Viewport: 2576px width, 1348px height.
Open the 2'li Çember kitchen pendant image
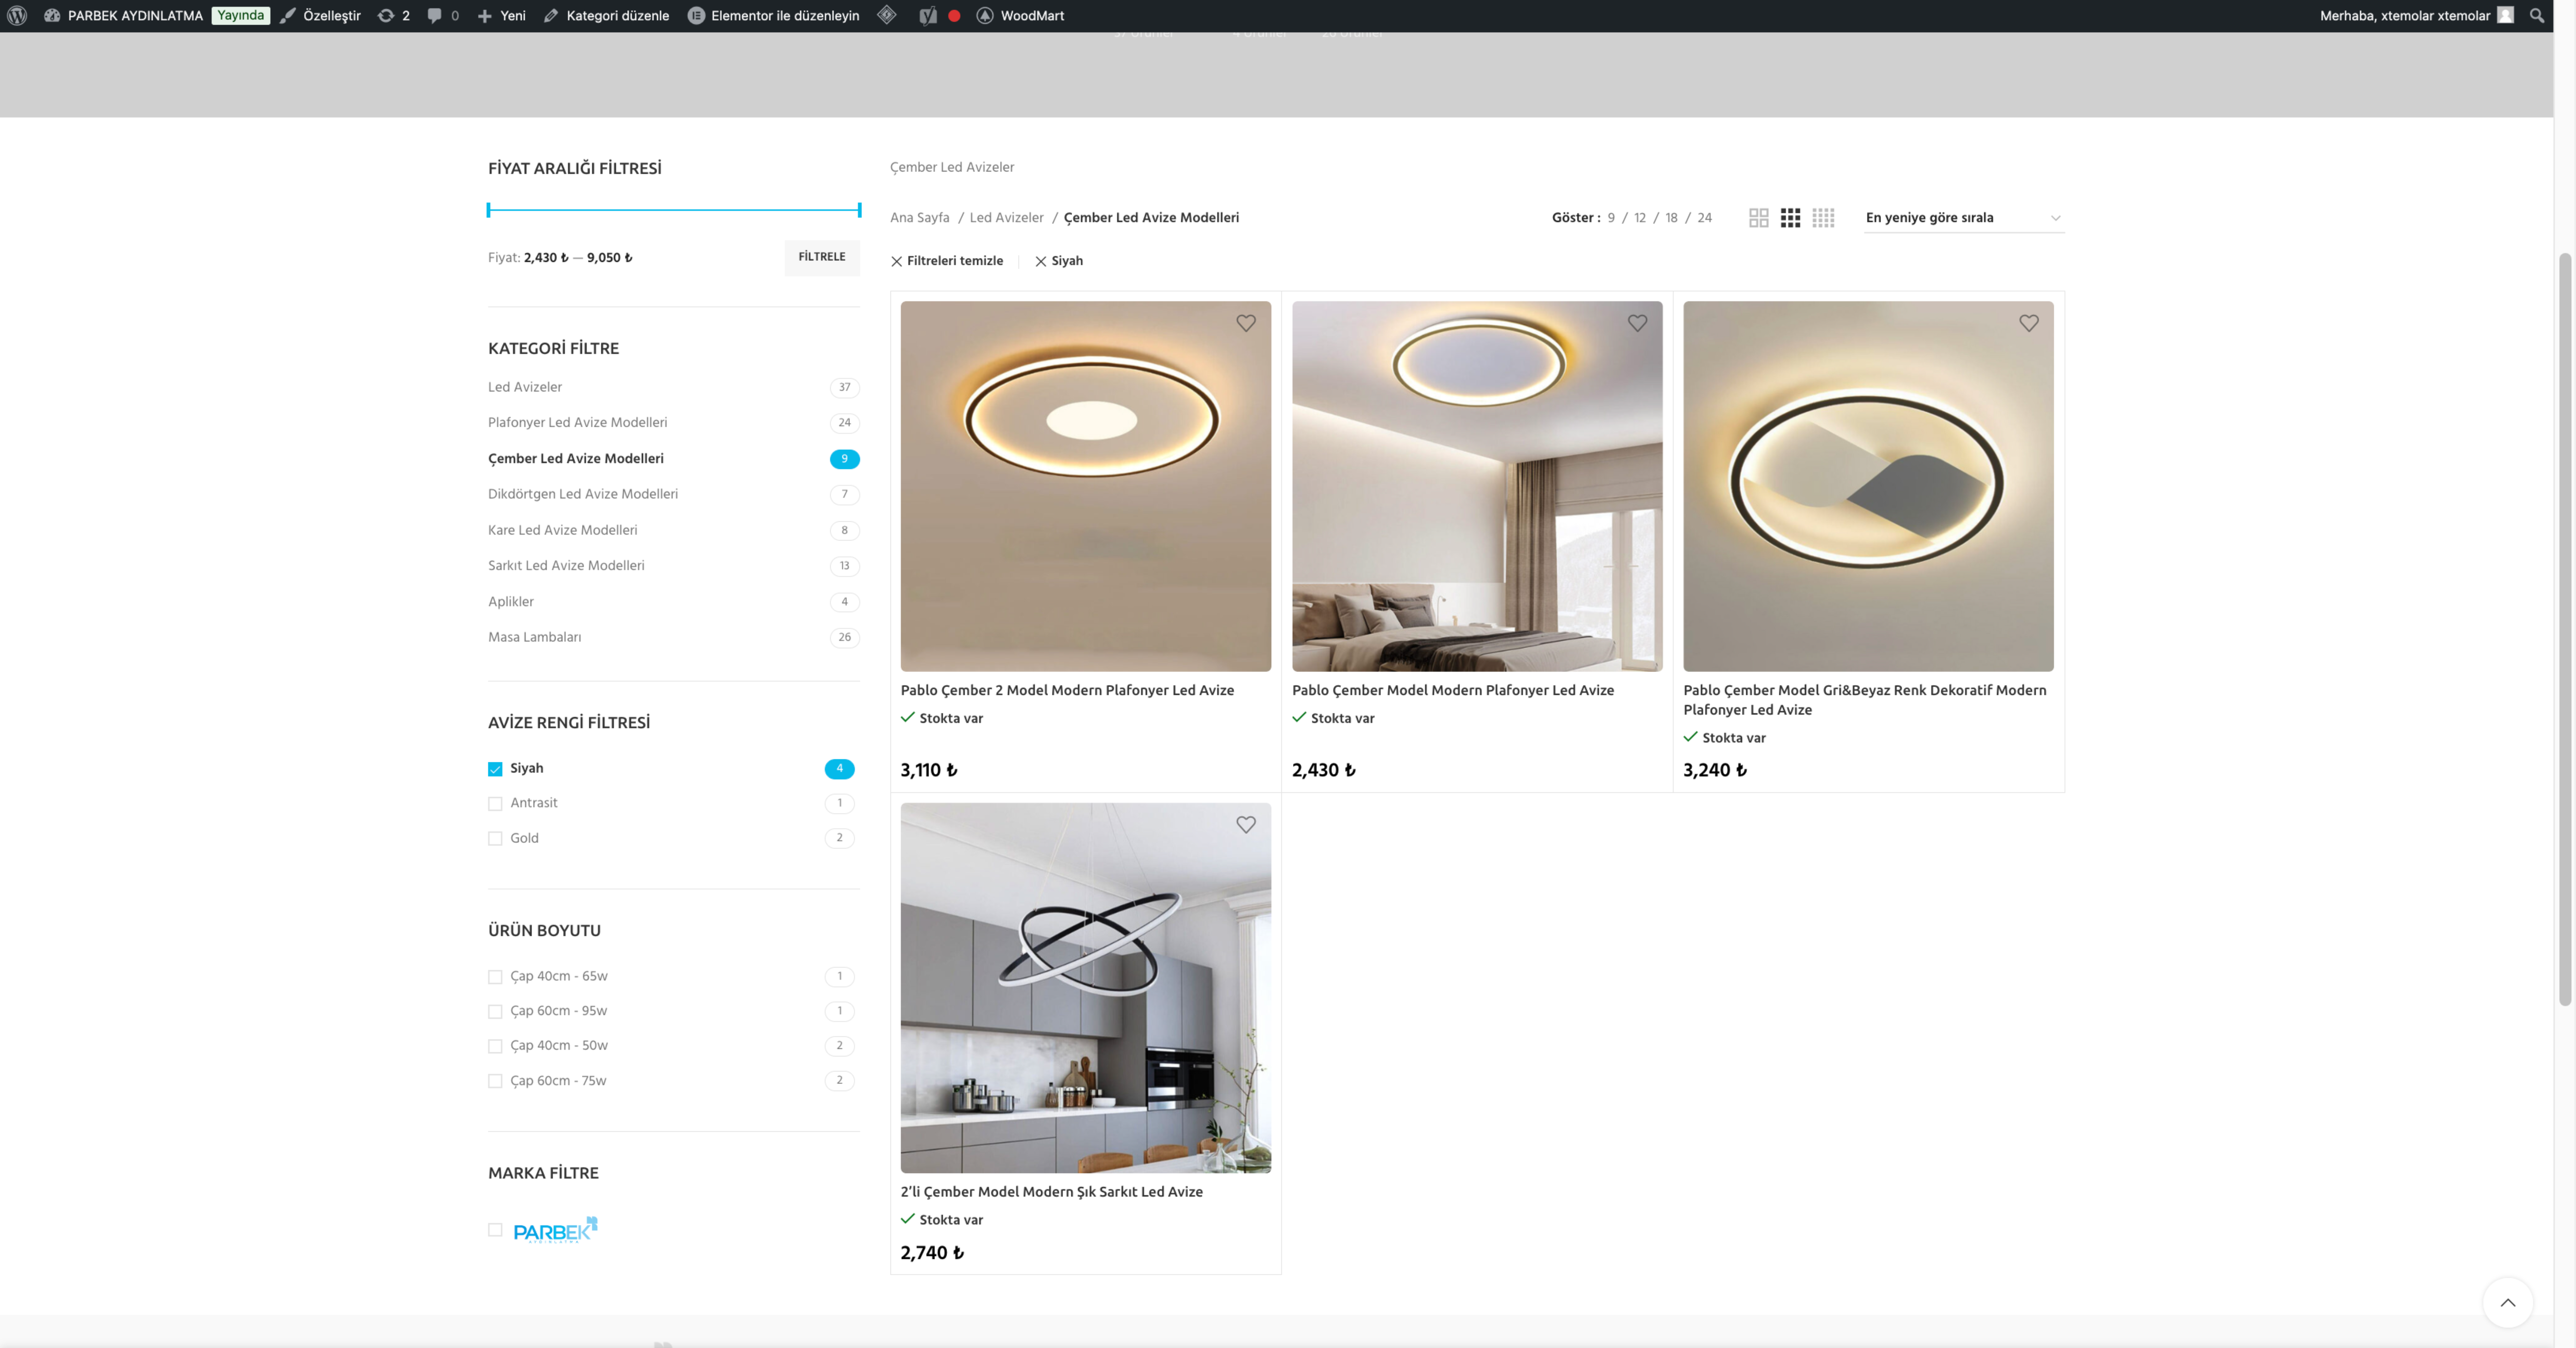1086,988
